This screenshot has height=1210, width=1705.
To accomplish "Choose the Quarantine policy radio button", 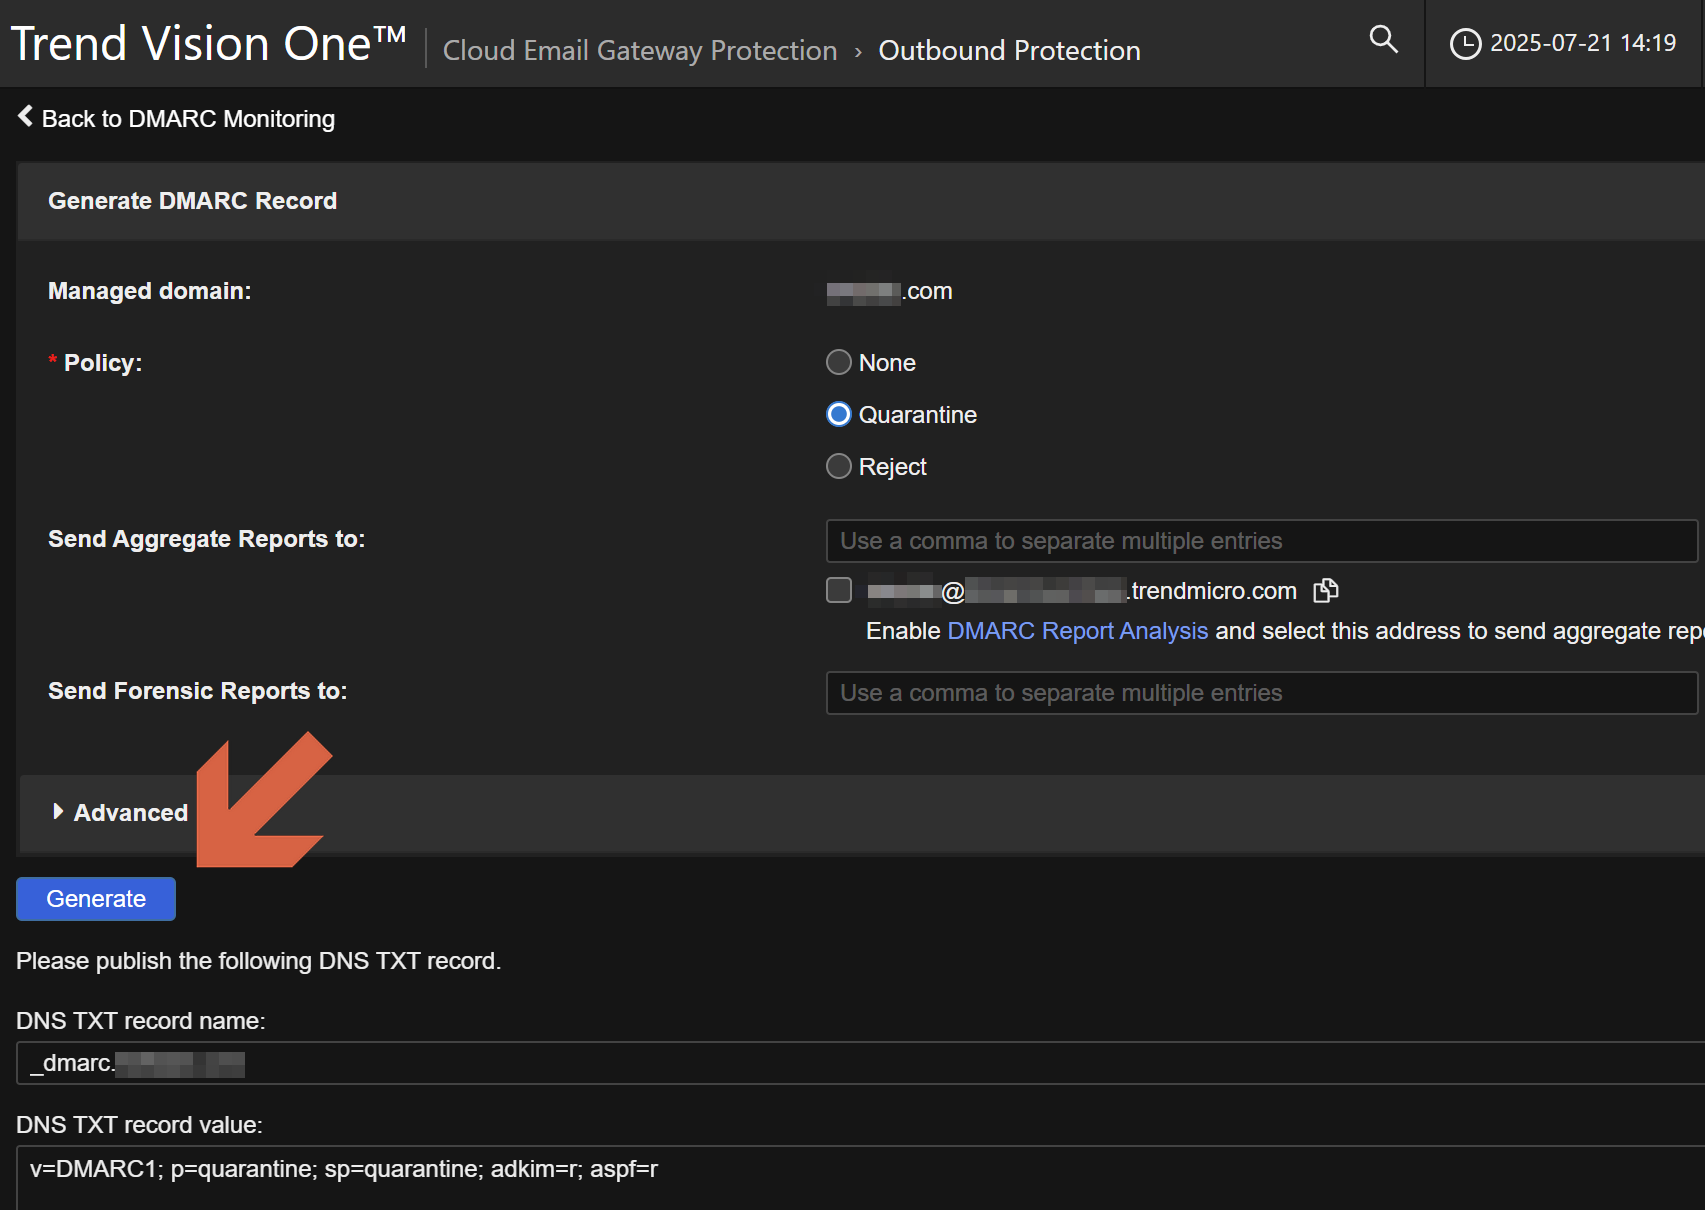I will [x=839, y=414].
